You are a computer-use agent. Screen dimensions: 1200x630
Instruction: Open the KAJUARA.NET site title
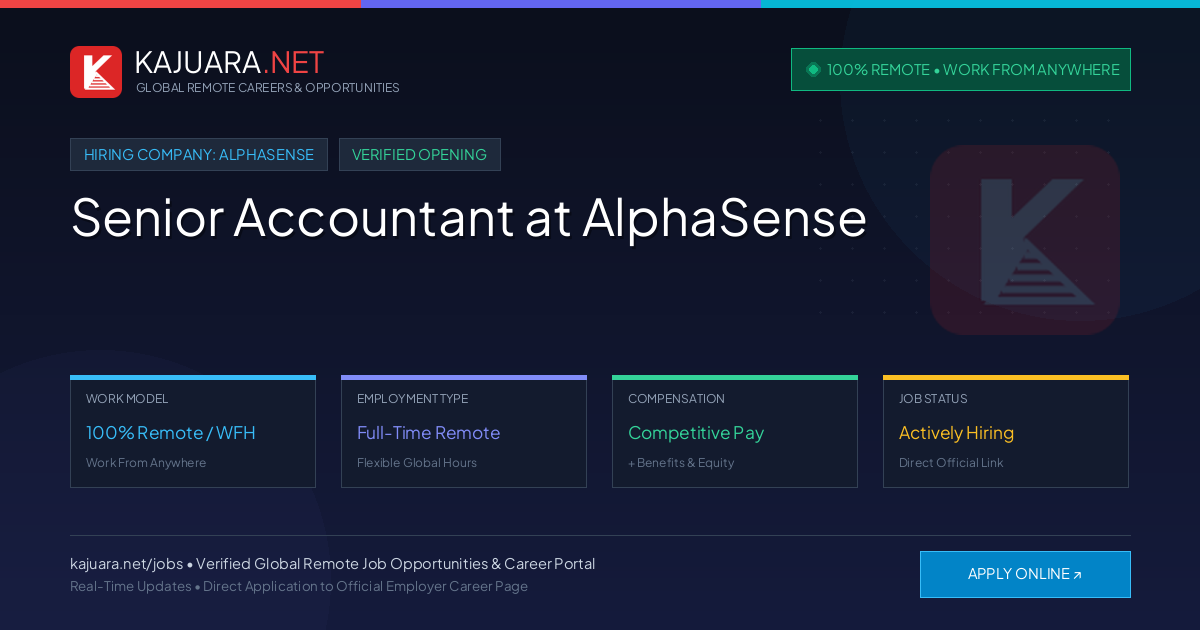229,62
